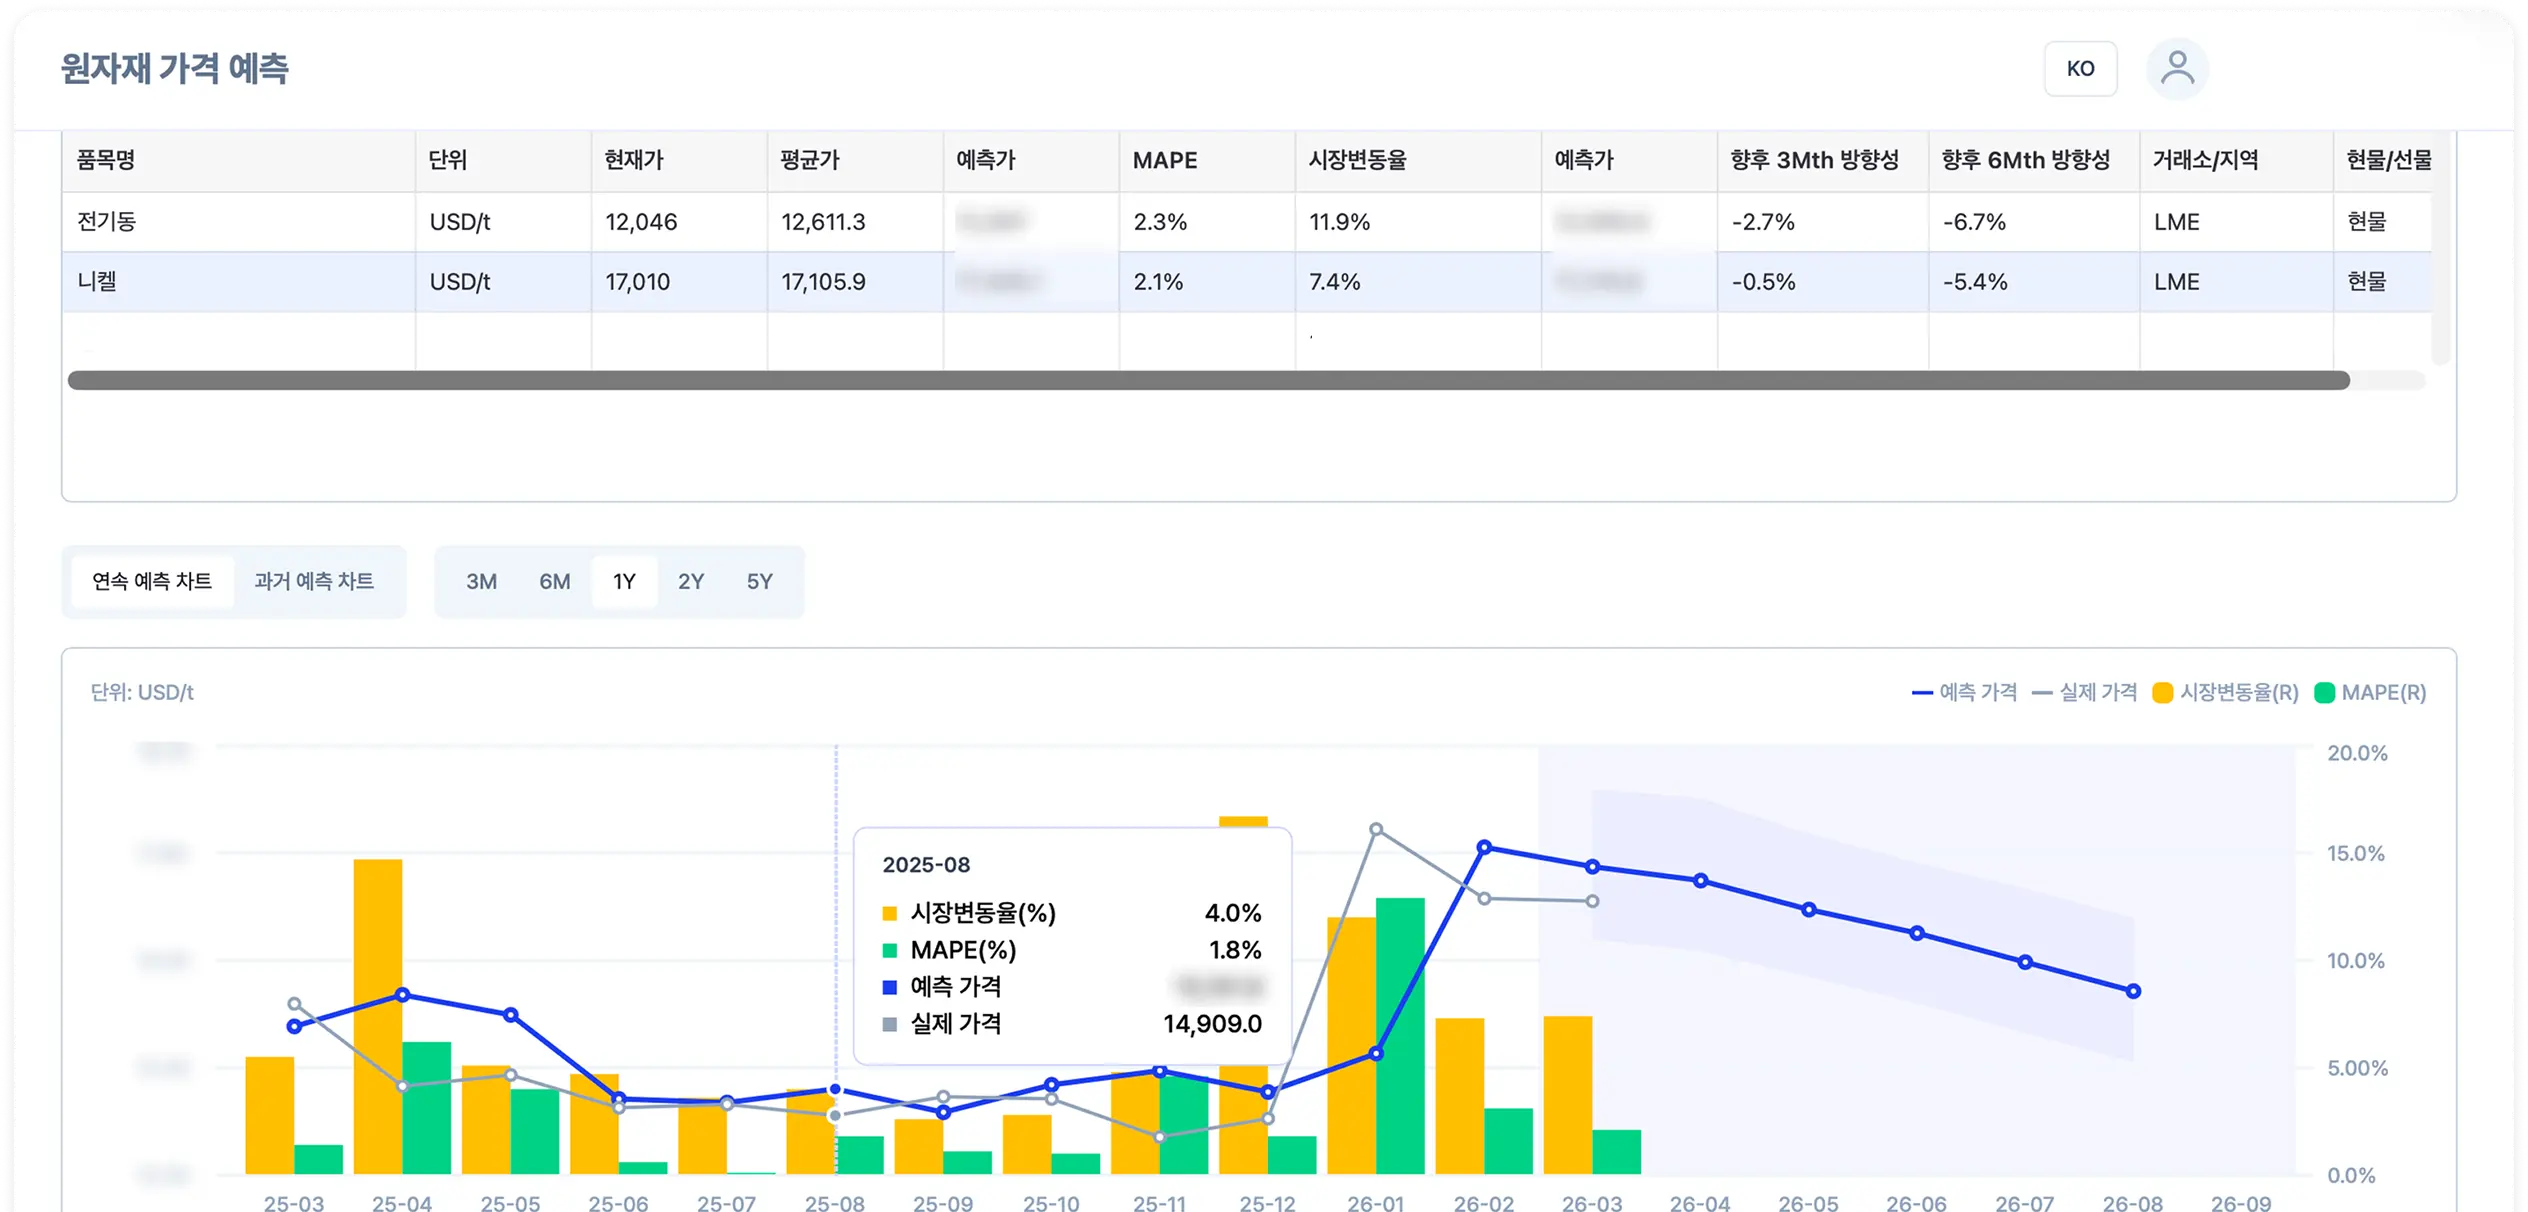This screenshot has height=1212, width=2528.
Task: Click the table horizontal scrollbar
Action: (1208, 380)
